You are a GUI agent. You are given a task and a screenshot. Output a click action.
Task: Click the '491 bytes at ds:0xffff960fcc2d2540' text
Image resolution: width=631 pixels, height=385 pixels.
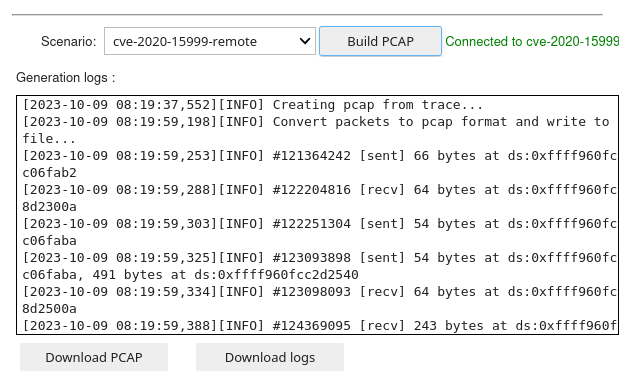tap(225, 275)
